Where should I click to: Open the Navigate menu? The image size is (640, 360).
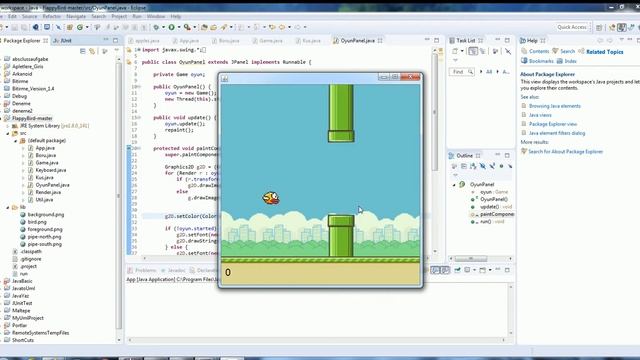tap(76, 16)
